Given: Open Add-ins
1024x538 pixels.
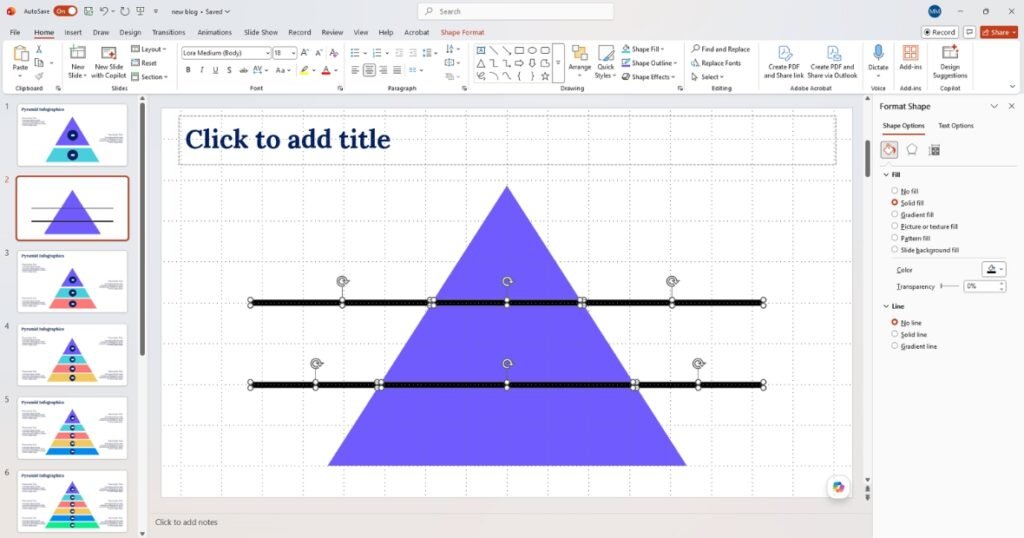Looking at the screenshot, I should [x=910, y=58].
